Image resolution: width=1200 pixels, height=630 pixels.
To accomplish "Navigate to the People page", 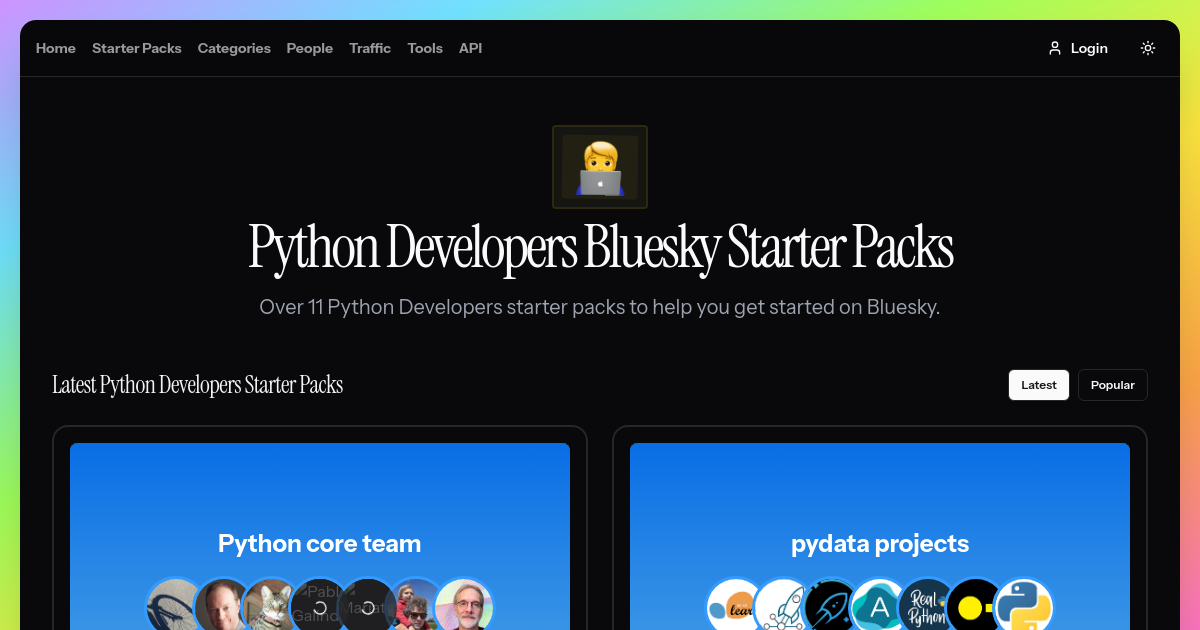I will click(310, 48).
